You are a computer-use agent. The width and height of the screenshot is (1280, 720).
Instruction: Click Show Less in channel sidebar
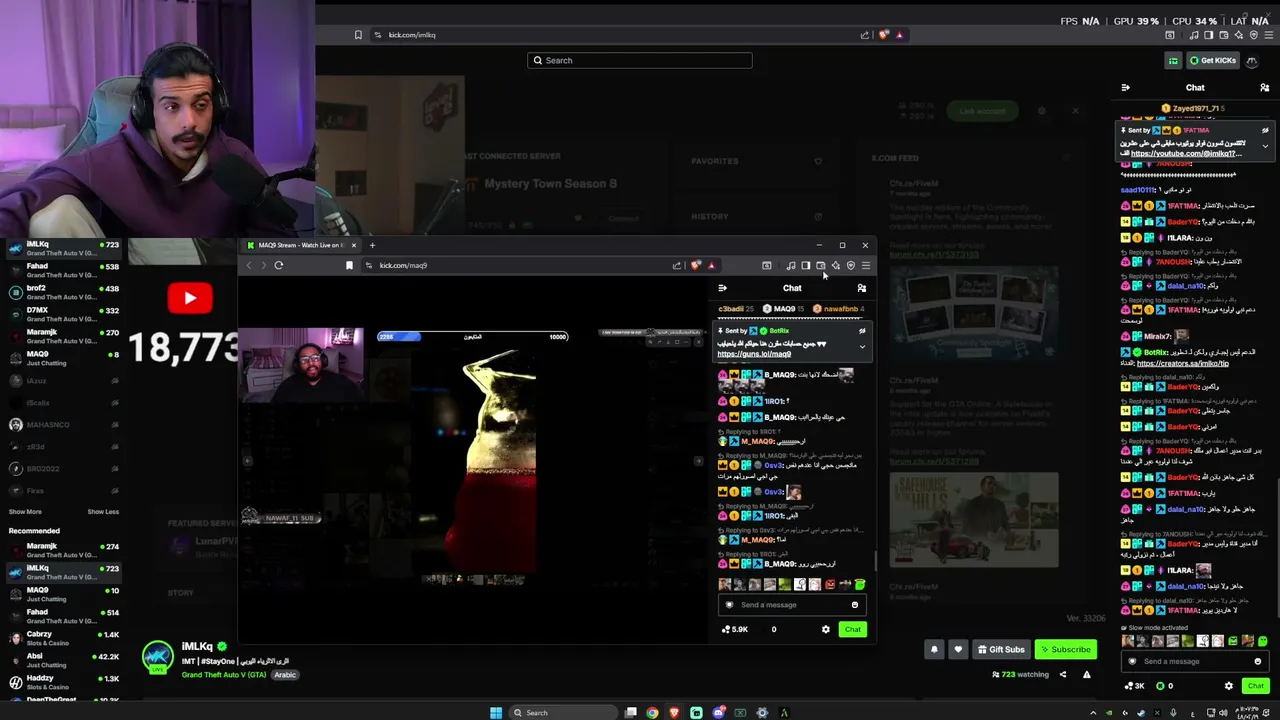click(x=103, y=512)
